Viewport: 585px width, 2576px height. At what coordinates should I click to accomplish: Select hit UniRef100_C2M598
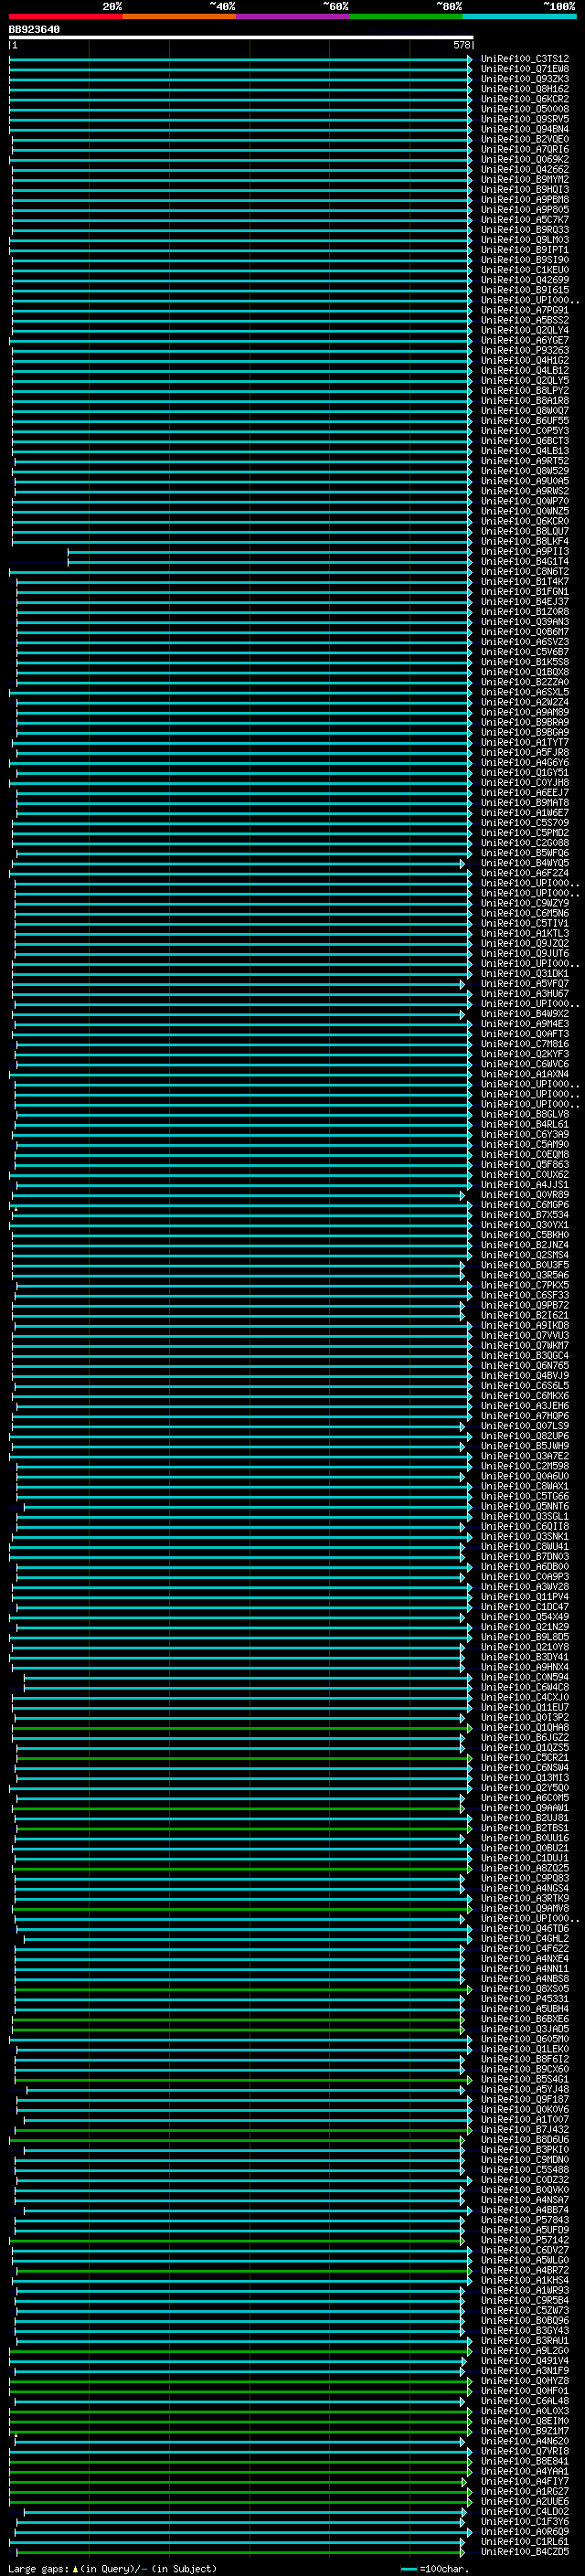(x=524, y=1466)
